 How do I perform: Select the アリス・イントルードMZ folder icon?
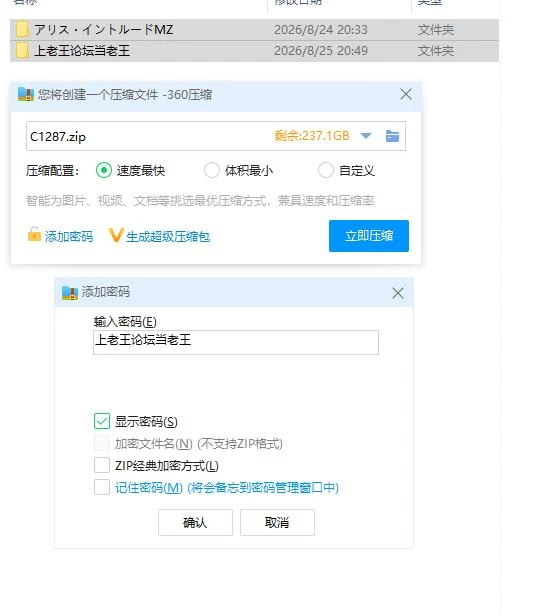click(22, 30)
